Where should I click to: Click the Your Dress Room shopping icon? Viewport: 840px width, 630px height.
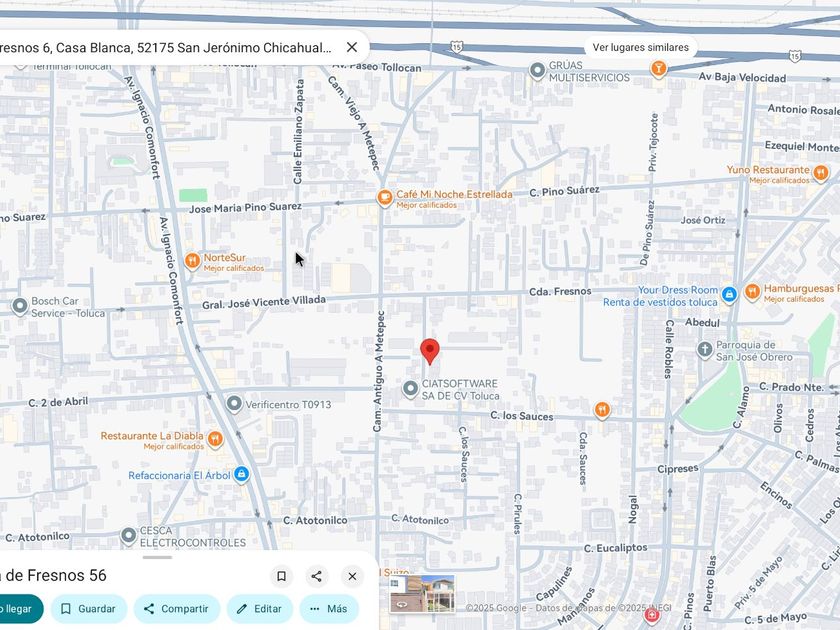(729, 294)
